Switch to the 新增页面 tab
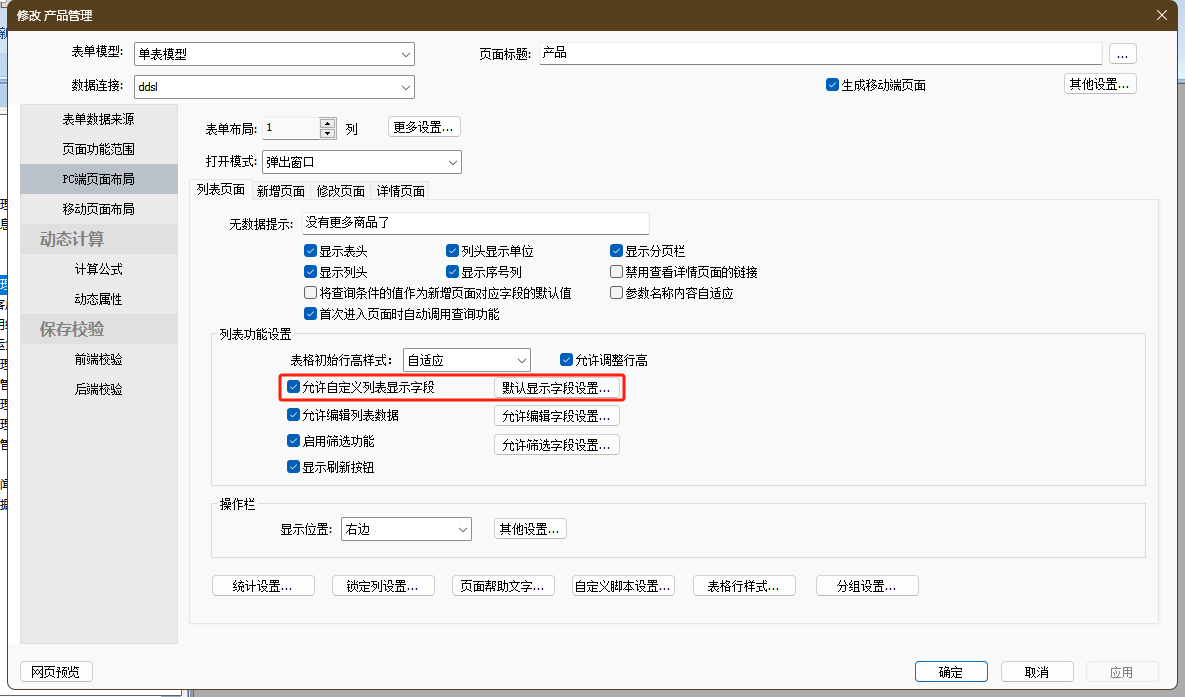1185x697 pixels. 280,191
